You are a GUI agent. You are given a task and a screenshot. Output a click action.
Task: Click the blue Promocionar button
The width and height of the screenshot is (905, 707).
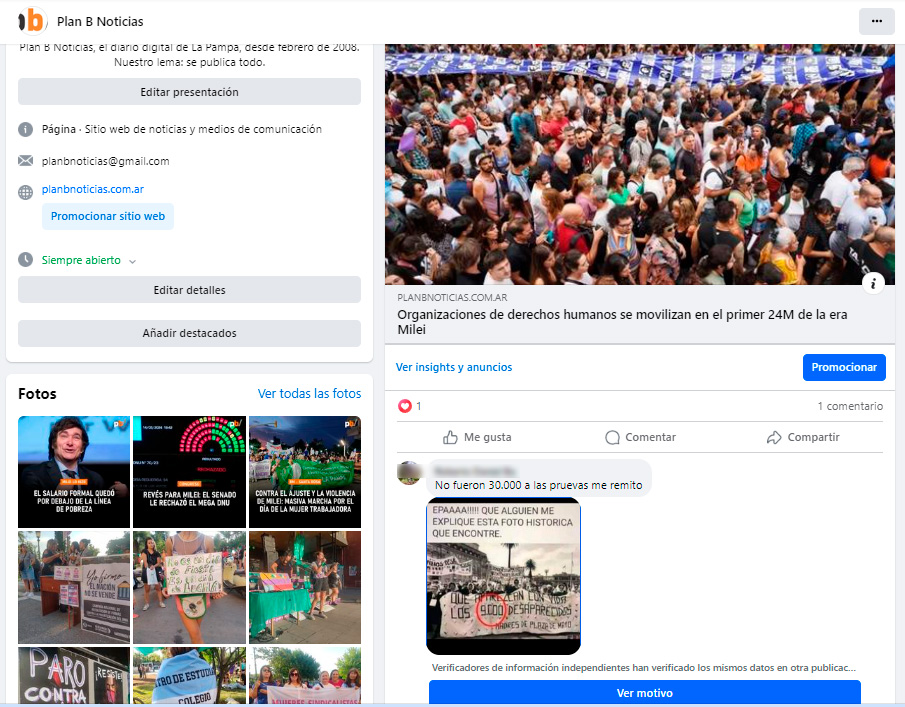844,367
